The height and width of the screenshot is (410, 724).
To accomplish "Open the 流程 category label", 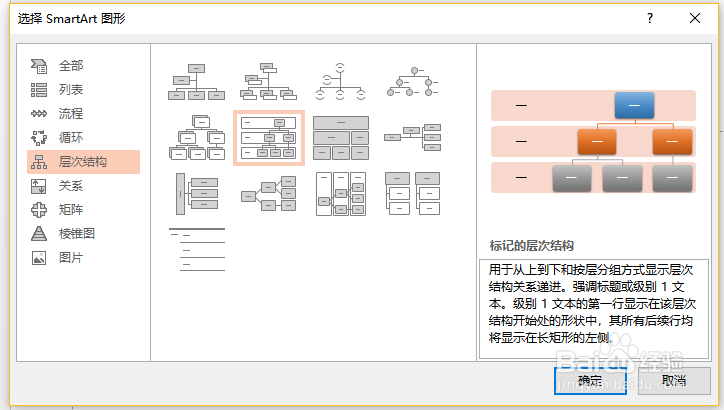I will [71, 114].
